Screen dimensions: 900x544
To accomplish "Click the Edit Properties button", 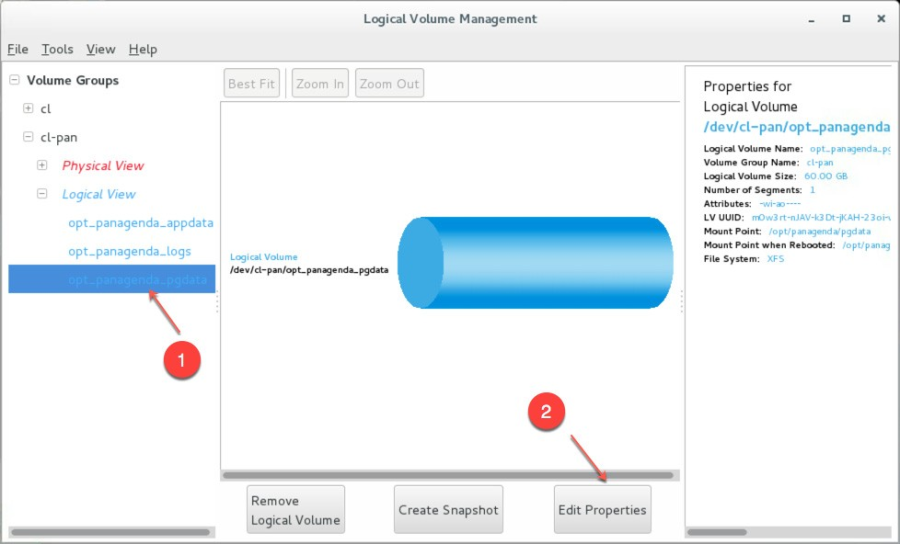I will click(602, 510).
